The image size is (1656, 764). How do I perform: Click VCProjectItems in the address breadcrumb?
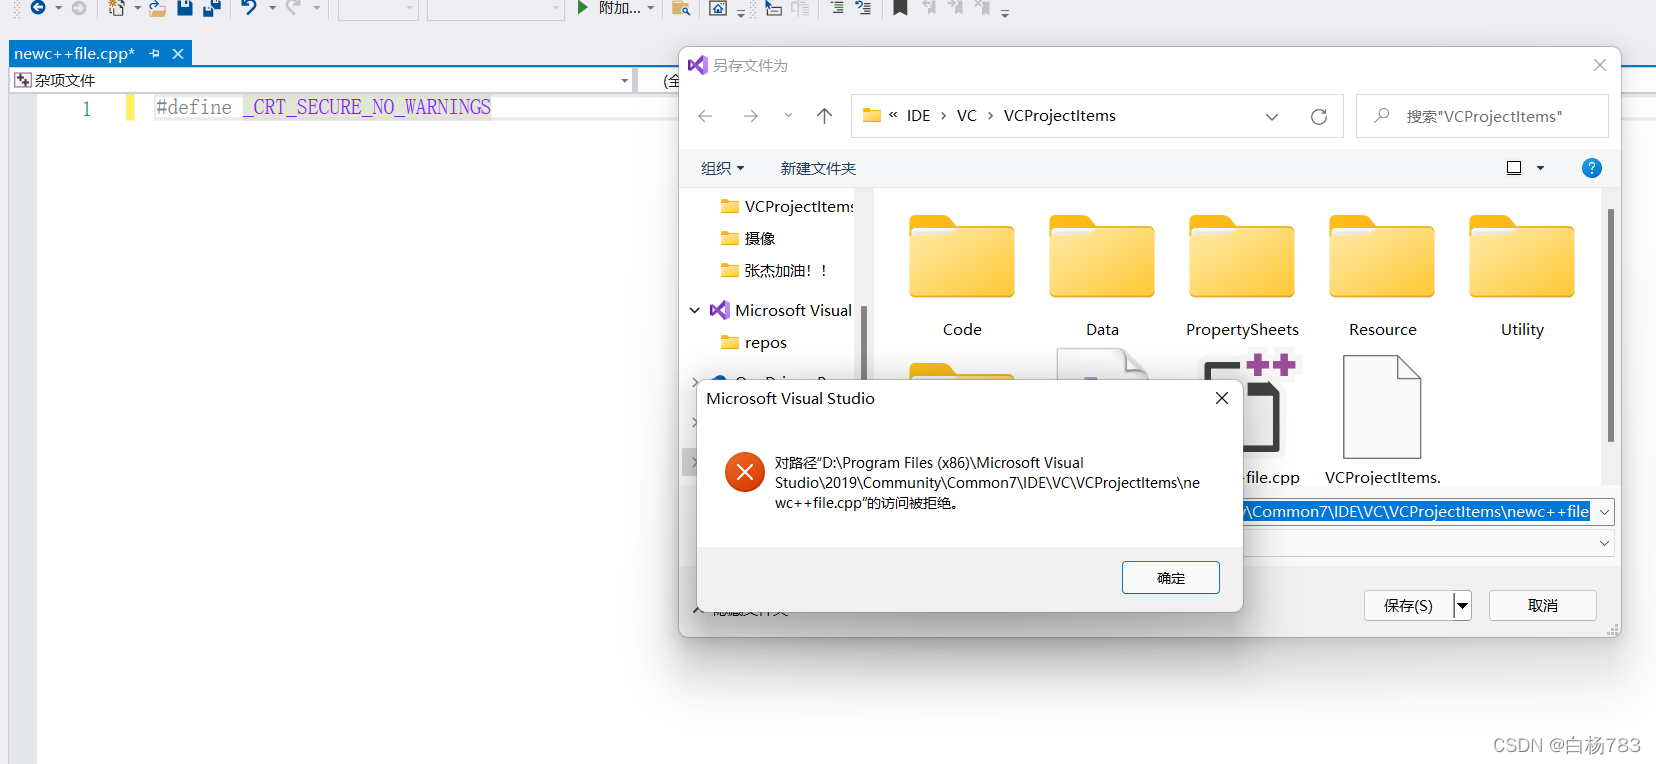(x=1059, y=116)
